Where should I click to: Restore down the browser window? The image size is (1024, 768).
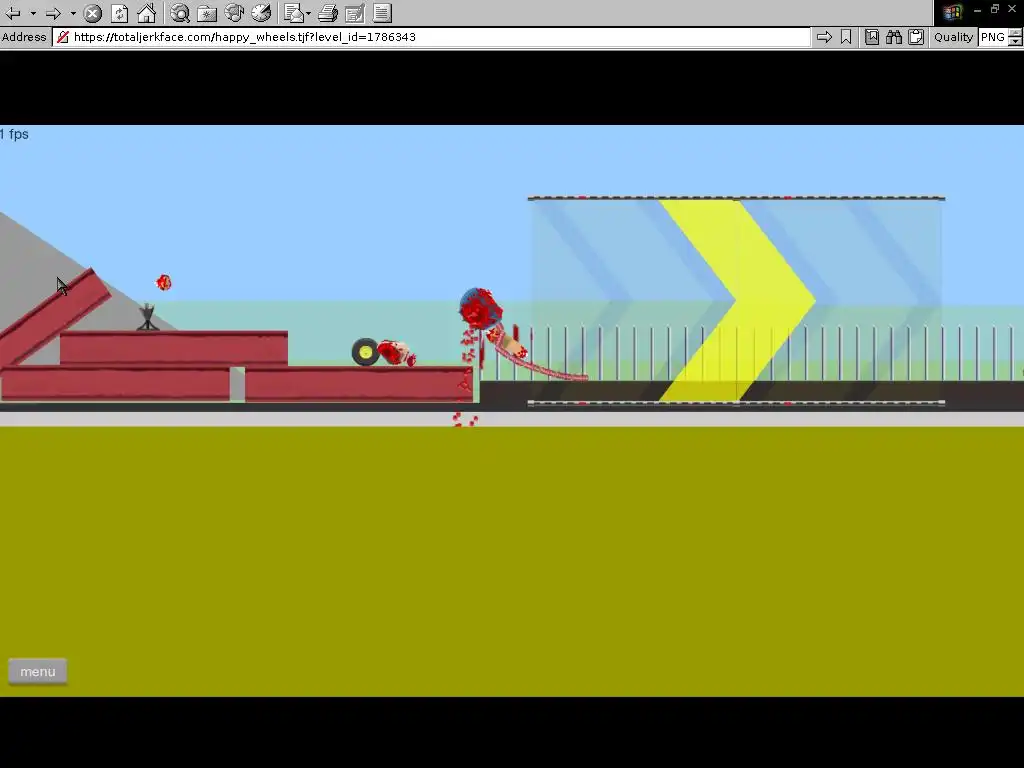click(995, 9)
